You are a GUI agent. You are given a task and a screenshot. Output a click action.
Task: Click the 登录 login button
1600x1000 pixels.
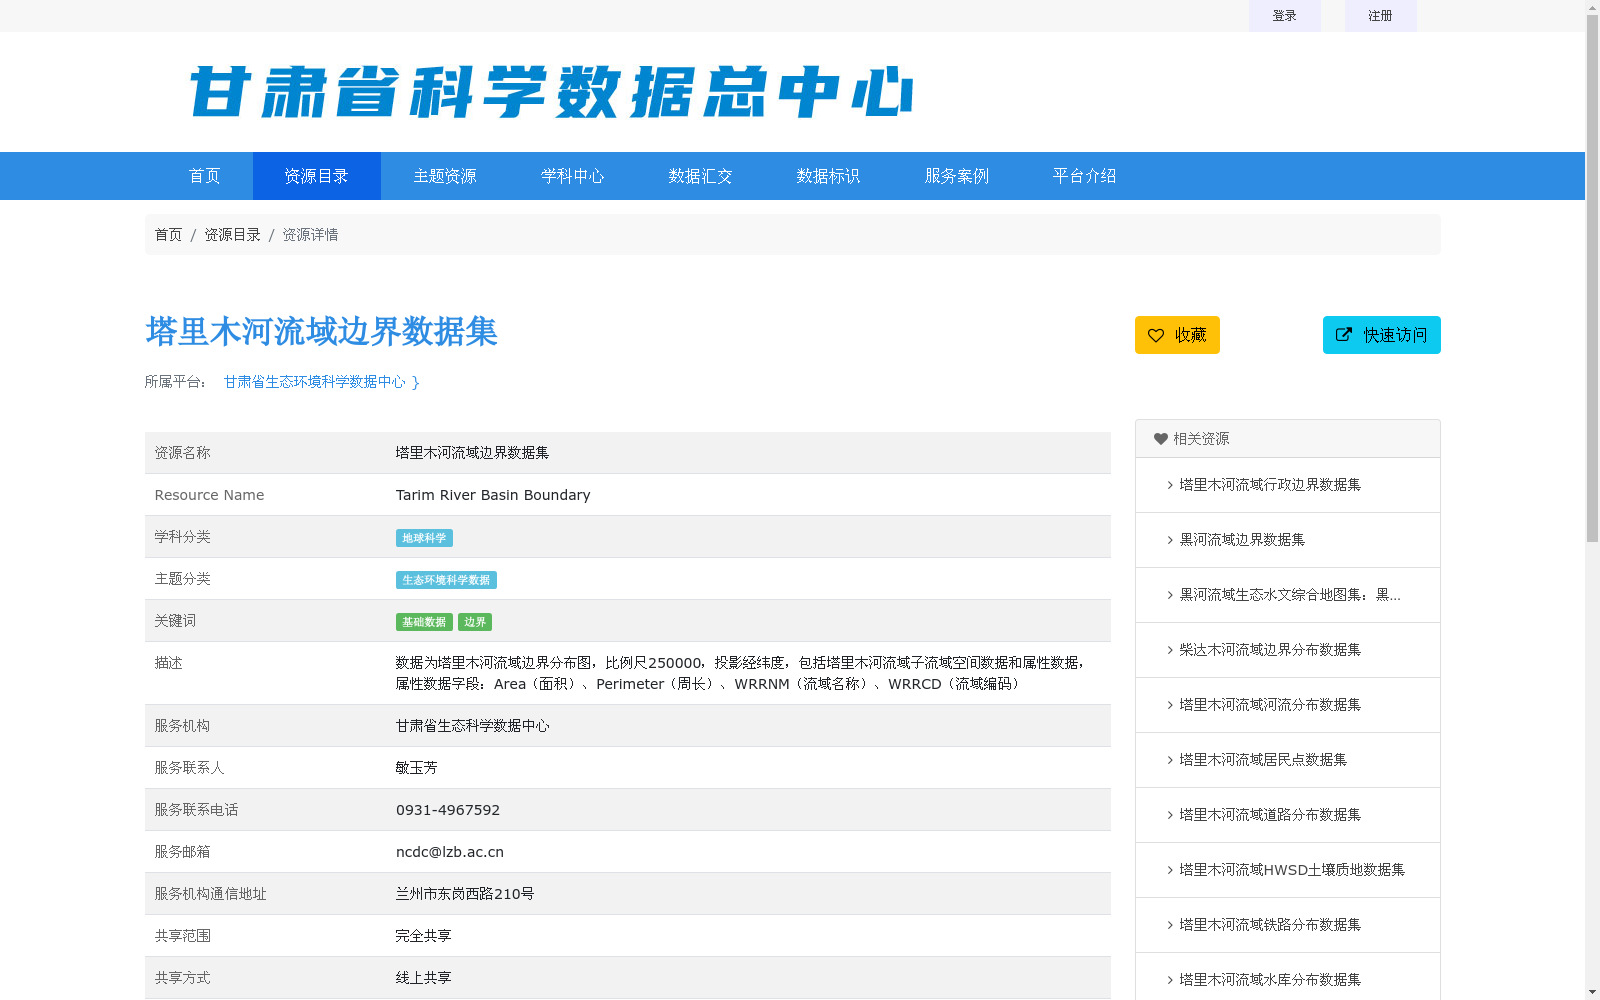click(1285, 16)
